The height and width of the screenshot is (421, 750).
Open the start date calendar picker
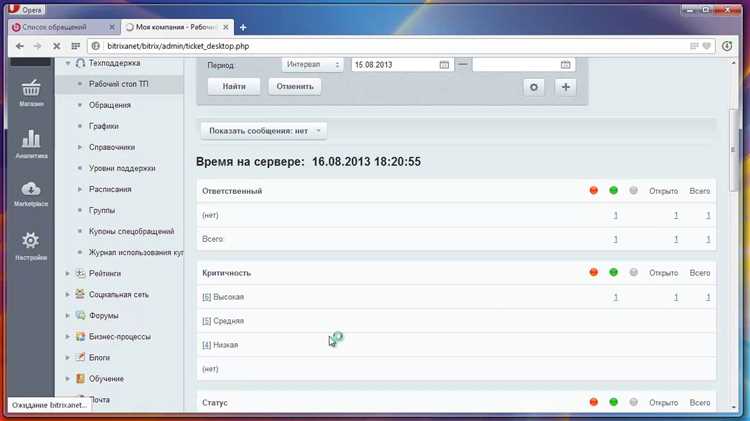click(x=444, y=65)
